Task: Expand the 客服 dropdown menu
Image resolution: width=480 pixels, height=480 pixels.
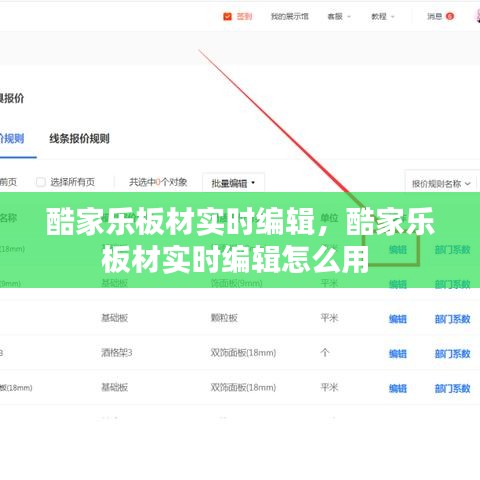Action: [339, 16]
